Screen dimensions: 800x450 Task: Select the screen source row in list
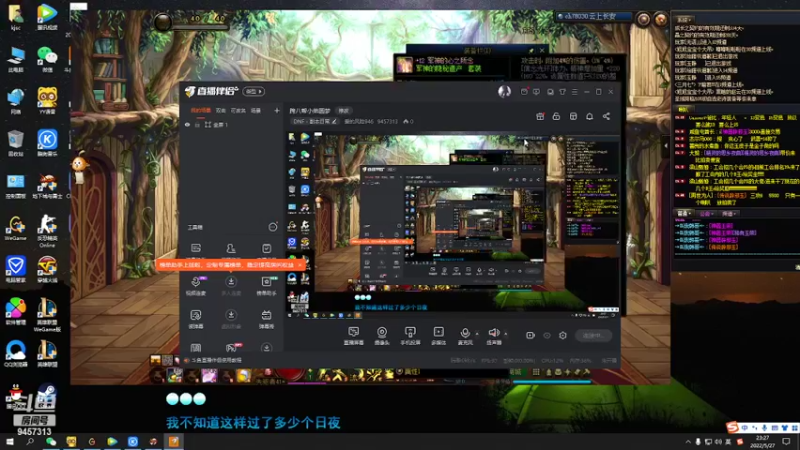(x=232, y=125)
